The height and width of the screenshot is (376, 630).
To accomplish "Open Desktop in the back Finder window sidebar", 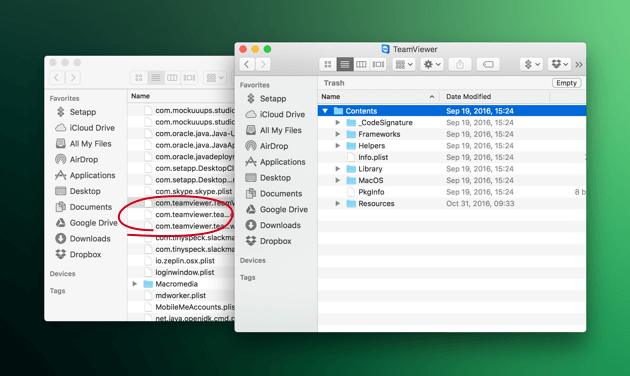I will [x=78, y=191].
